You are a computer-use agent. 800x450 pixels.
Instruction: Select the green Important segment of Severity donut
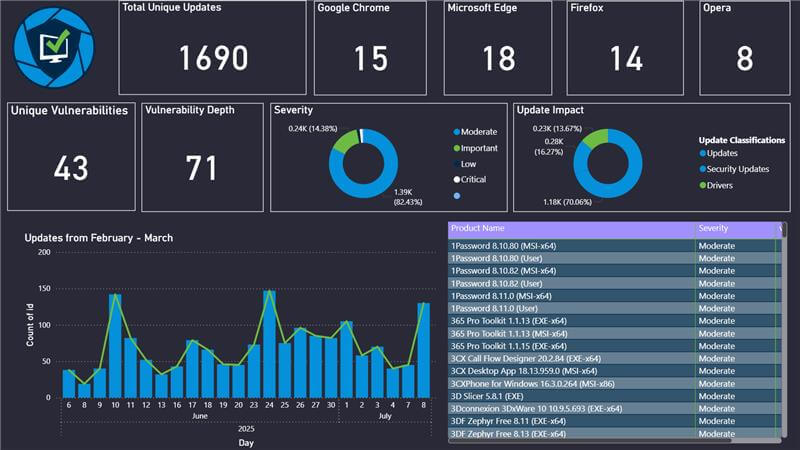344,141
